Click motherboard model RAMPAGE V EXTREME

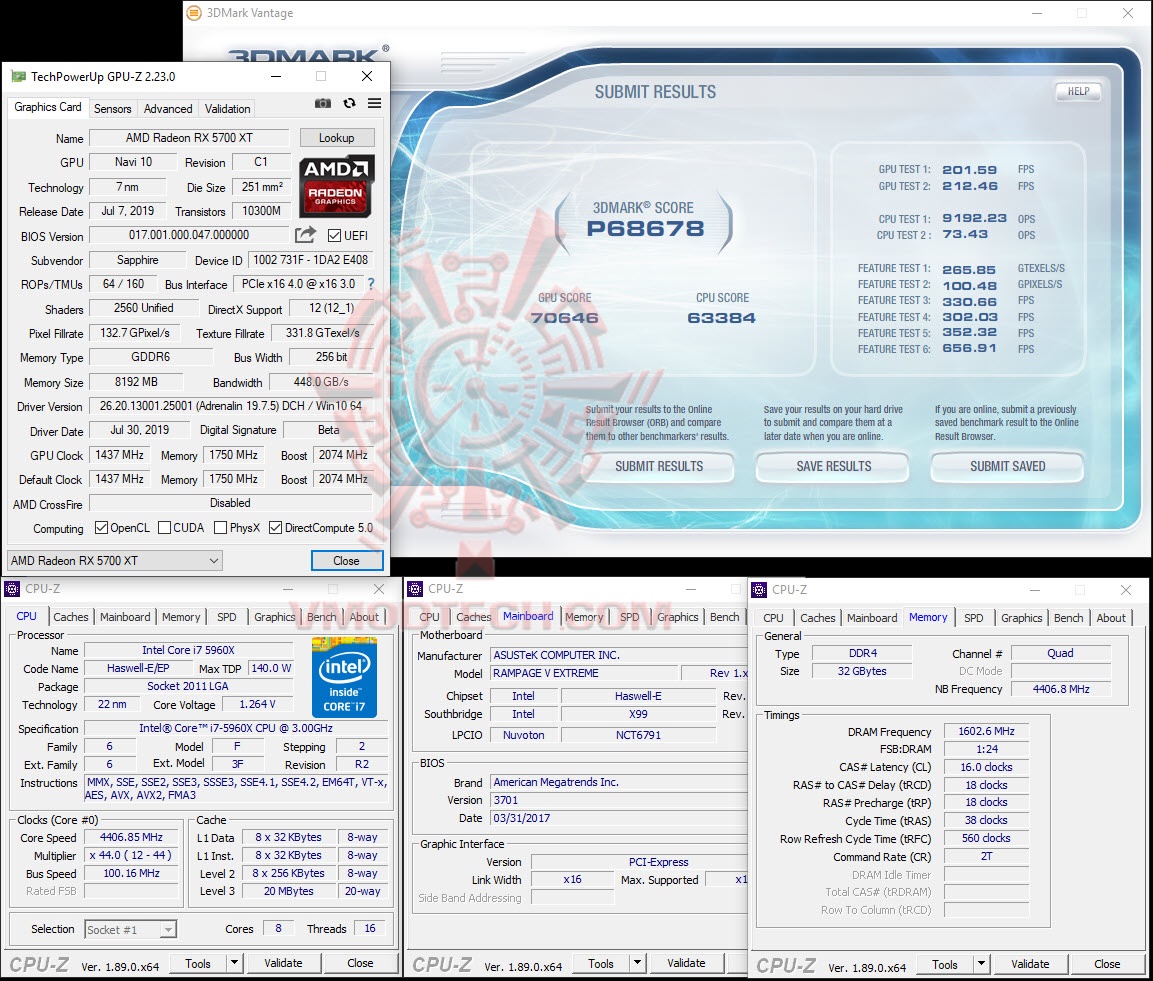[x=583, y=673]
